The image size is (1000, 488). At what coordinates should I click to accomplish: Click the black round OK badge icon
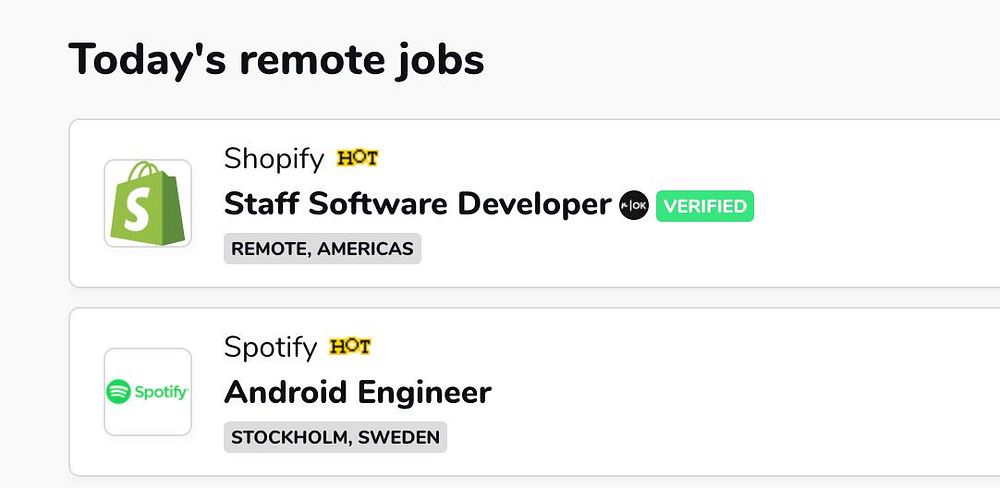(634, 205)
